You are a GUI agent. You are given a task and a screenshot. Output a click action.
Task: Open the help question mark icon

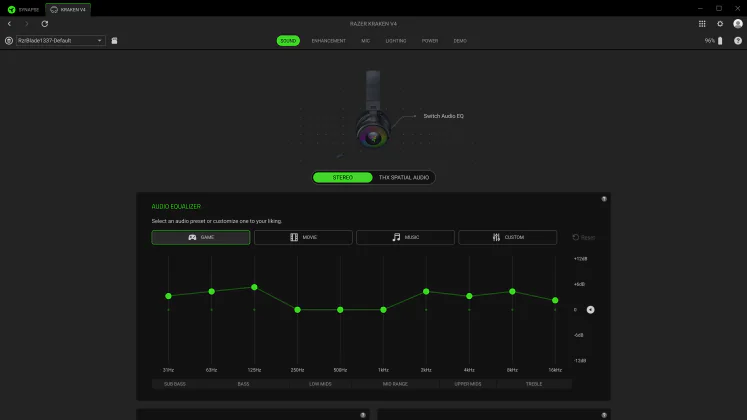pyautogui.click(x=738, y=41)
